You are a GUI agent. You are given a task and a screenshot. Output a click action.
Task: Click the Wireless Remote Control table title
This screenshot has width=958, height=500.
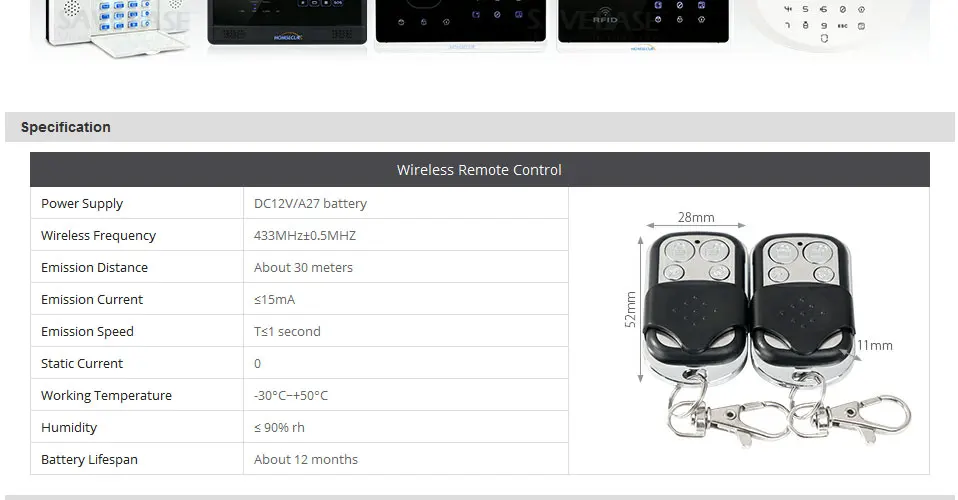click(x=480, y=170)
